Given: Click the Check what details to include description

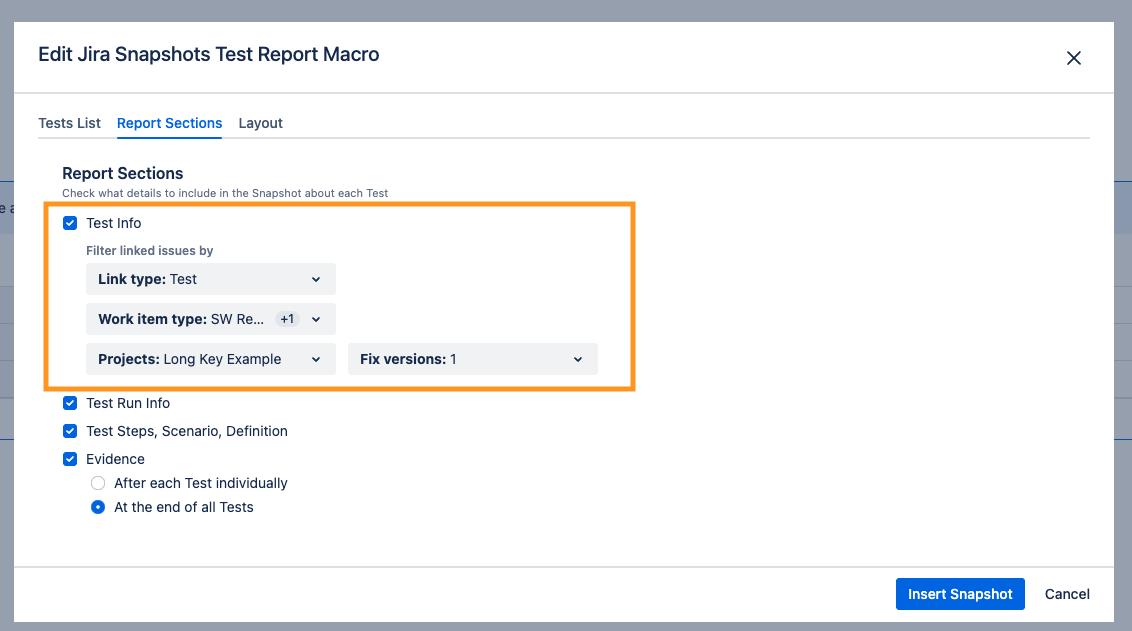Looking at the screenshot, I should 225,193.
